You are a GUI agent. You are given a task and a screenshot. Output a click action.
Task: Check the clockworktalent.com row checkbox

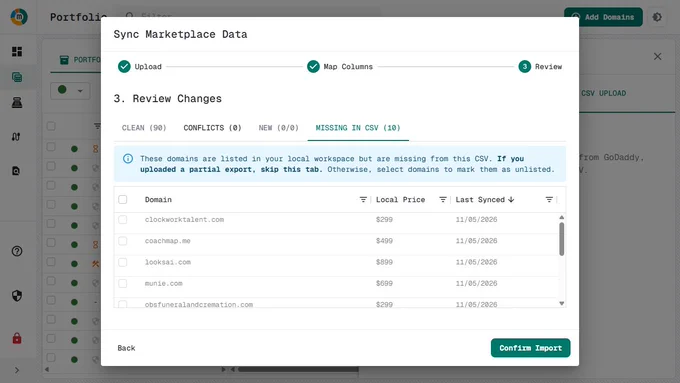tap(123, 219)
